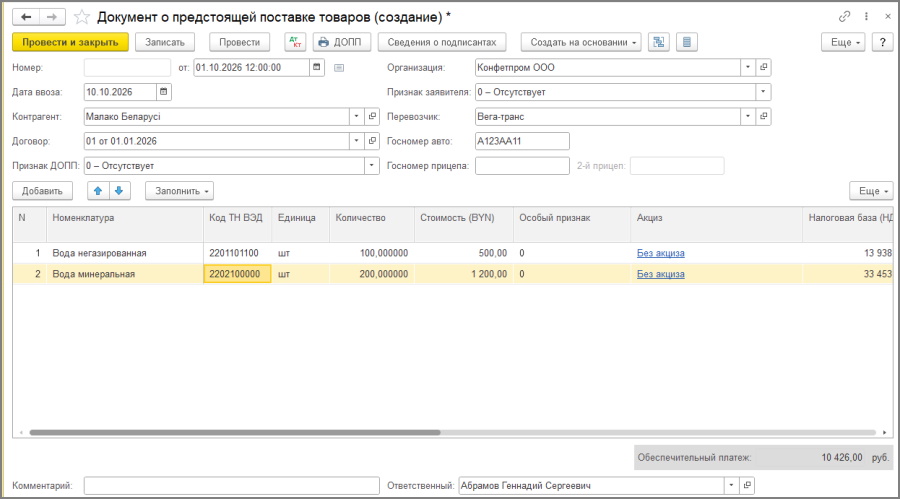Open the table Еще menu
Viewport: 900px width, 499px height.
[x=871, y=191]
